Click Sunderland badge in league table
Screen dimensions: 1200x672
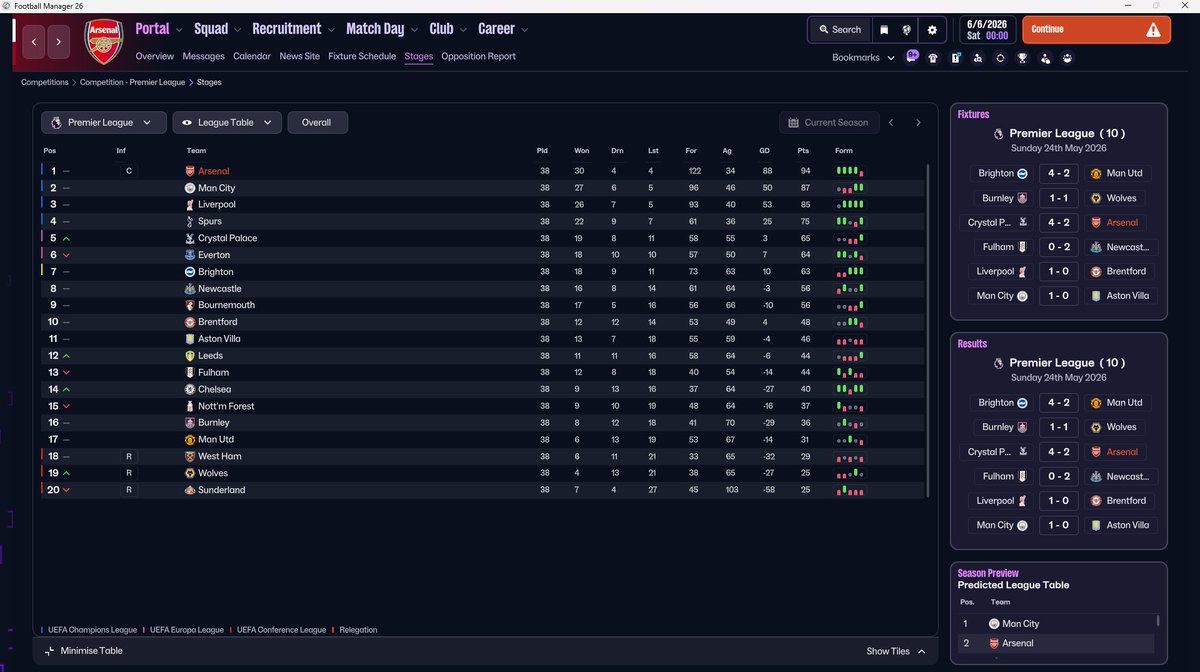pos(190,490)
